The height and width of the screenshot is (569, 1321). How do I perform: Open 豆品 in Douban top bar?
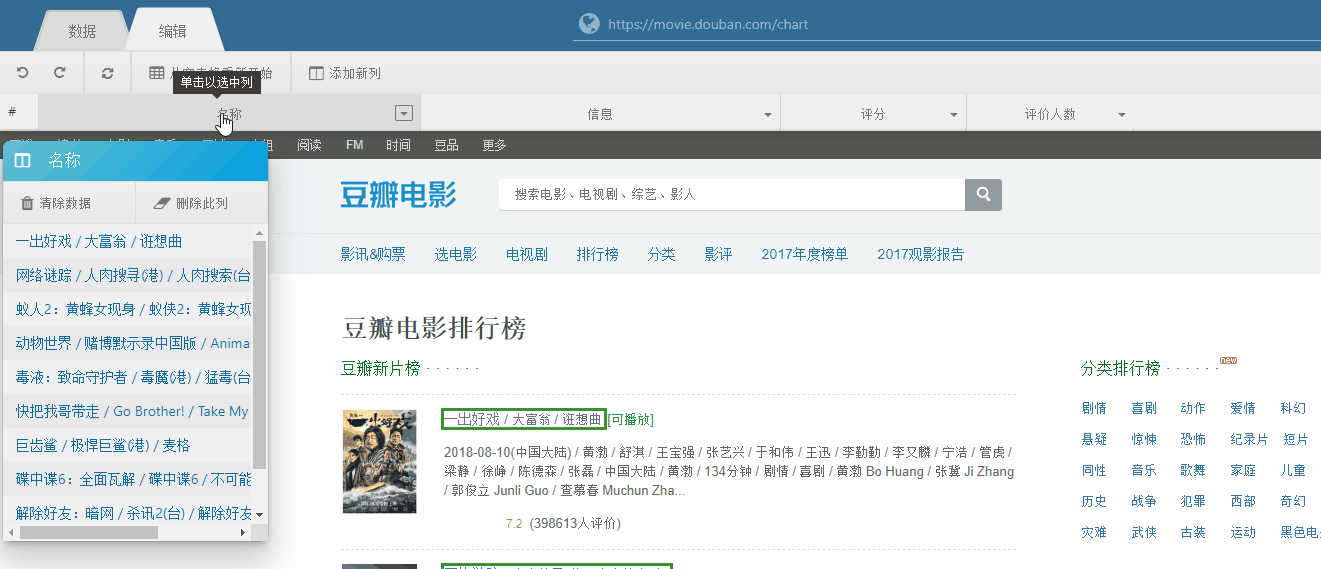tap(446, 145)
